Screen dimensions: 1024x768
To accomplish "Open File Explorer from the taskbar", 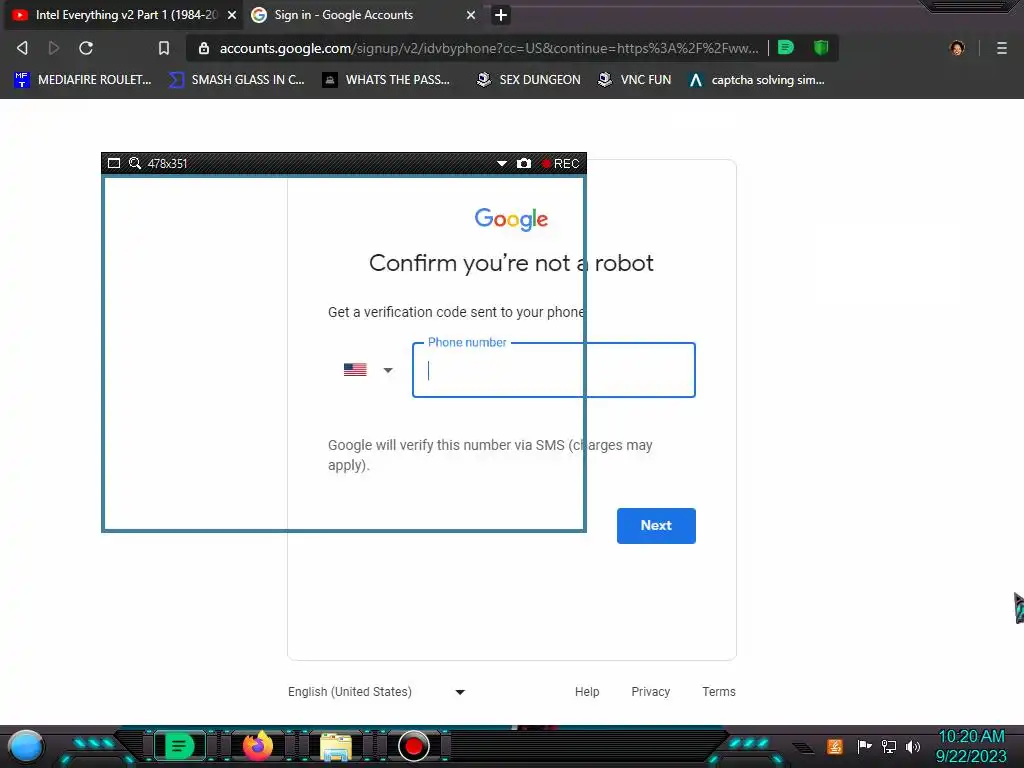I will click(x=336, y=748).
